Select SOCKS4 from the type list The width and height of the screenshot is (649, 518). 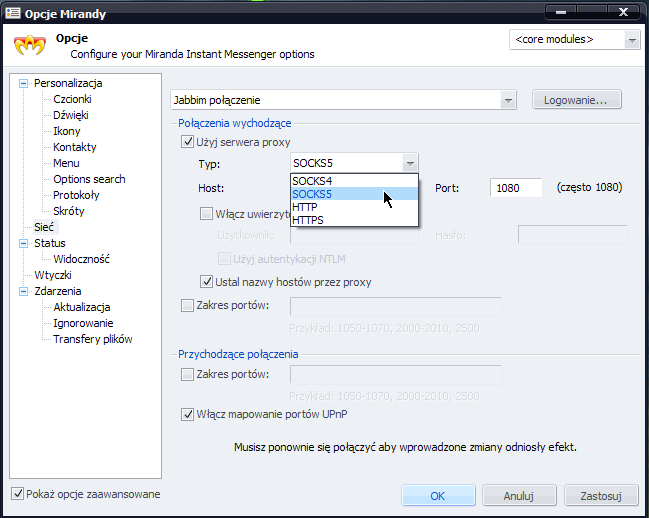354,181
